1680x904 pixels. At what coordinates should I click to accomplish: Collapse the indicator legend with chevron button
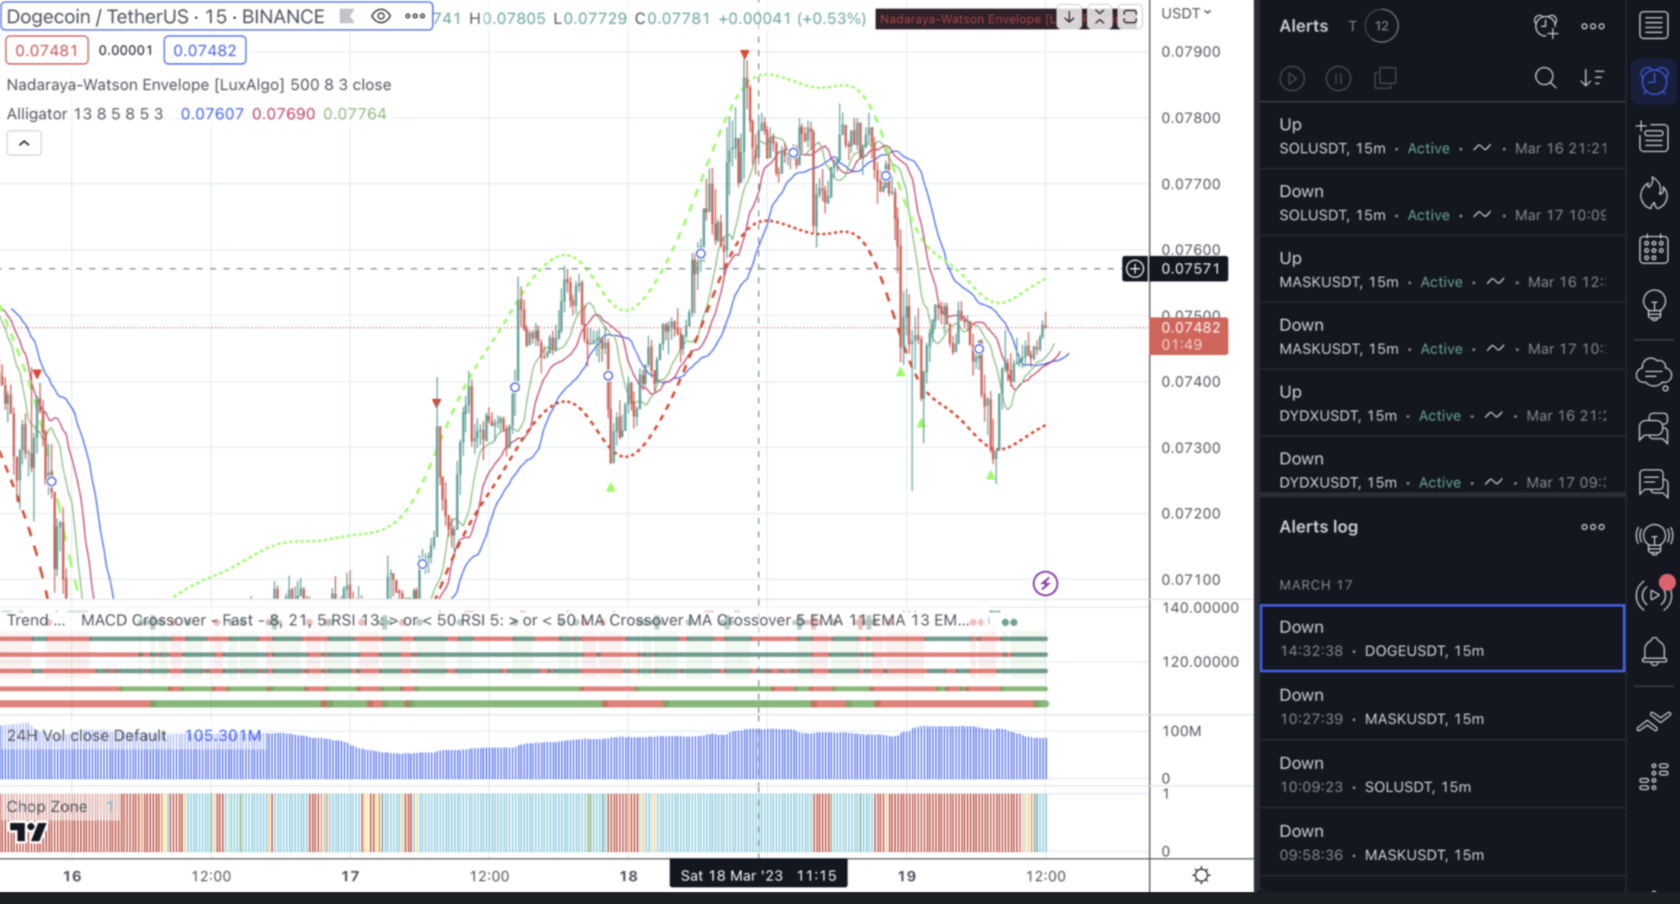pyautogui.click(x=24, y=144)
